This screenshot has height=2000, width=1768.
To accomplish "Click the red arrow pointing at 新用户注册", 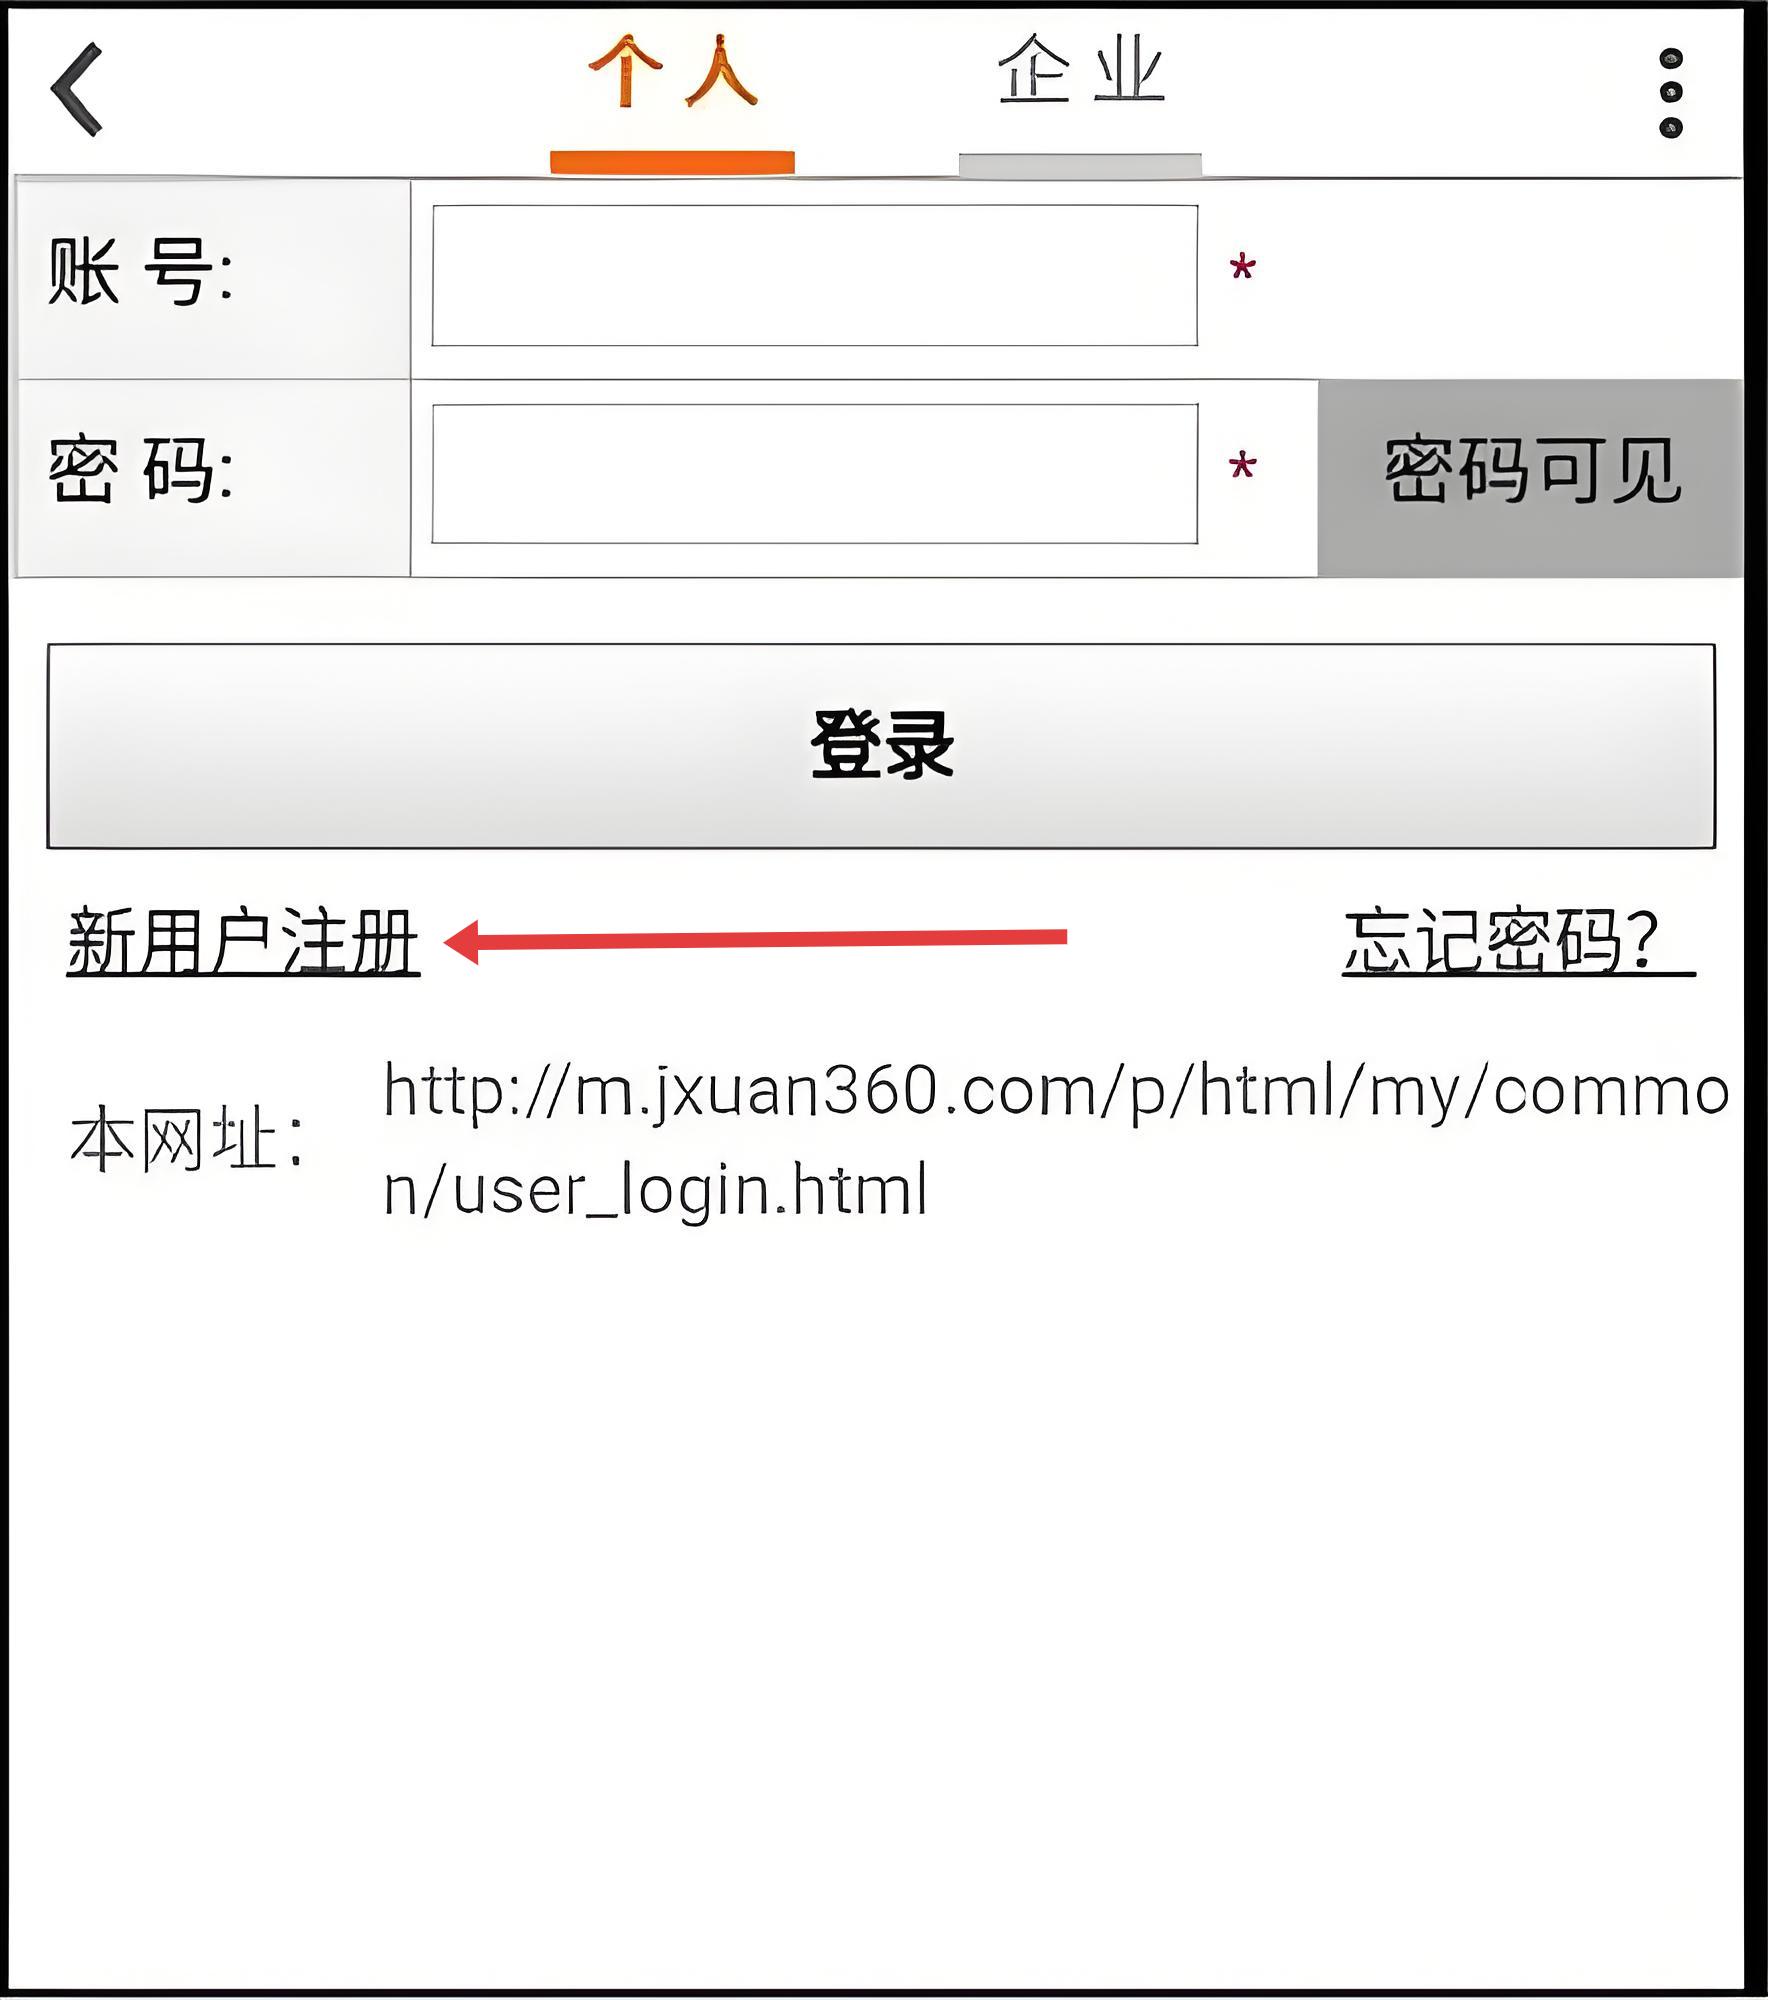I will tap(755, 939).
